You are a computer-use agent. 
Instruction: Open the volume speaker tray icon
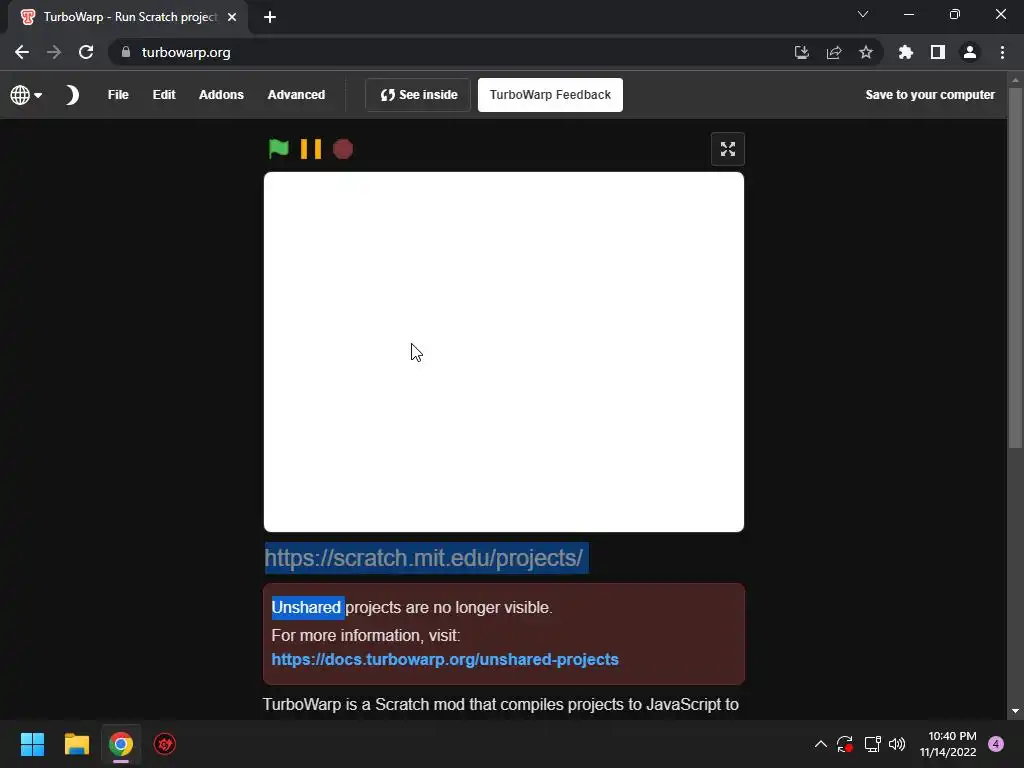[x=897, y=744]
